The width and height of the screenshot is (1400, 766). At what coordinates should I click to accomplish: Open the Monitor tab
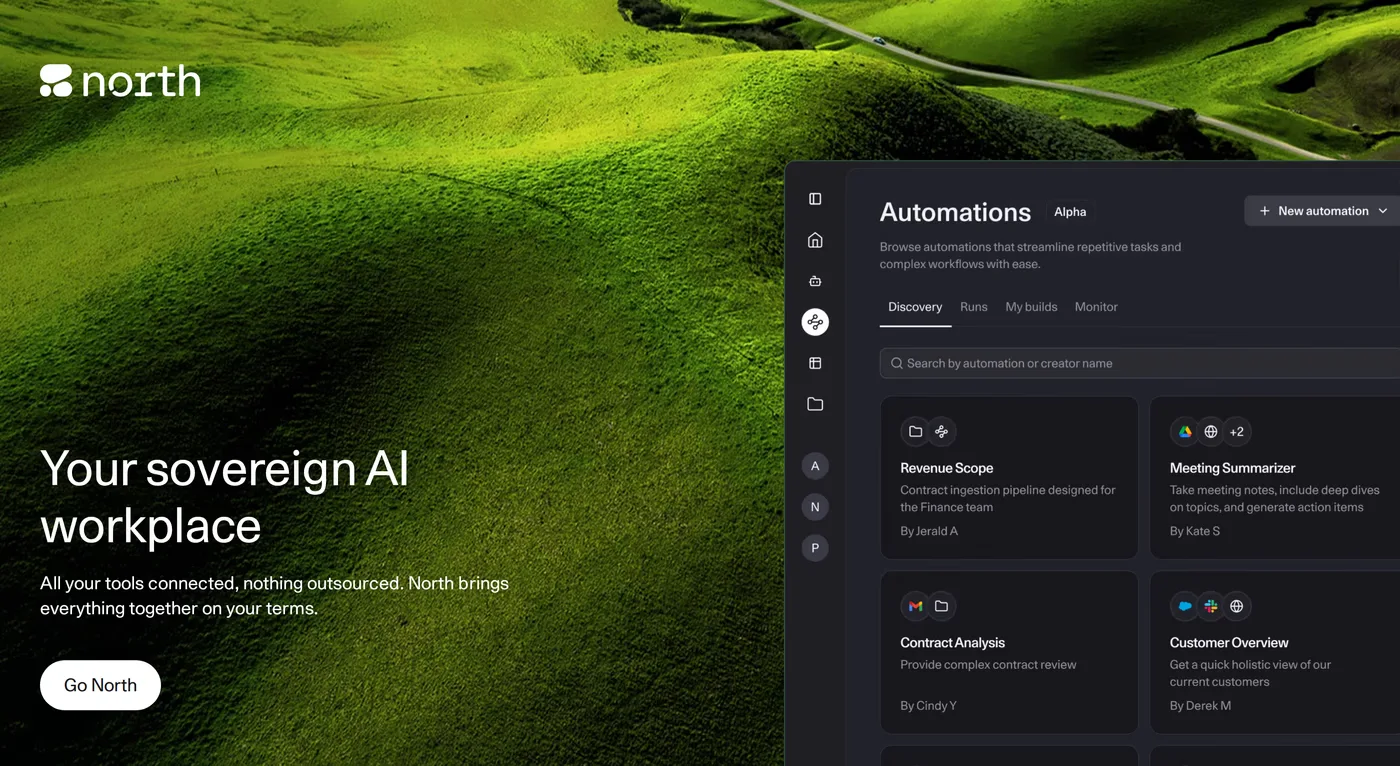[x=1096, y=307]
